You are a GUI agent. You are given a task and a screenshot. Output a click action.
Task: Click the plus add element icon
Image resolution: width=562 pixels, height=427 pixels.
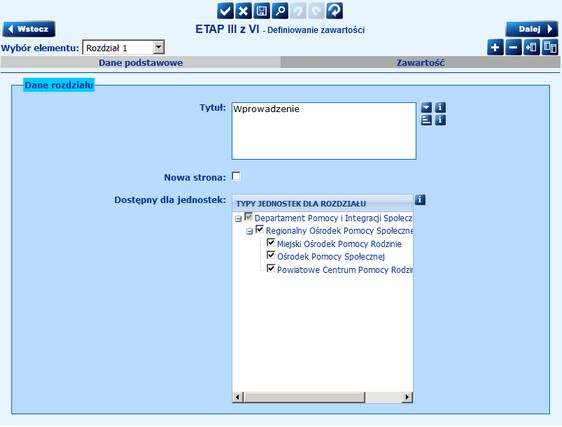tap(495, 47)
